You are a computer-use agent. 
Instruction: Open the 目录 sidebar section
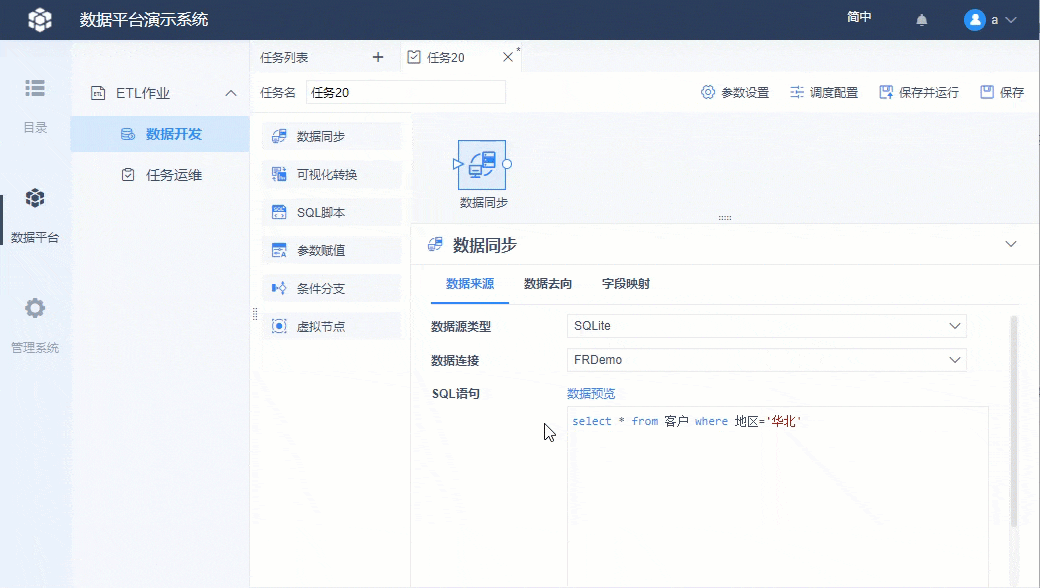35,106
